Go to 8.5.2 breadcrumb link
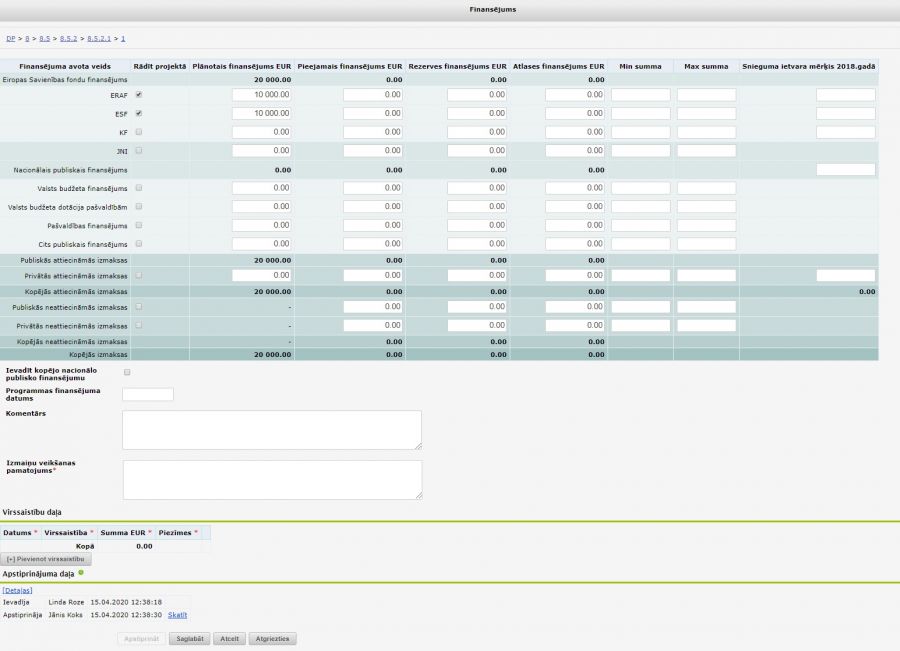Screen dimensions: 900x651 69,38
